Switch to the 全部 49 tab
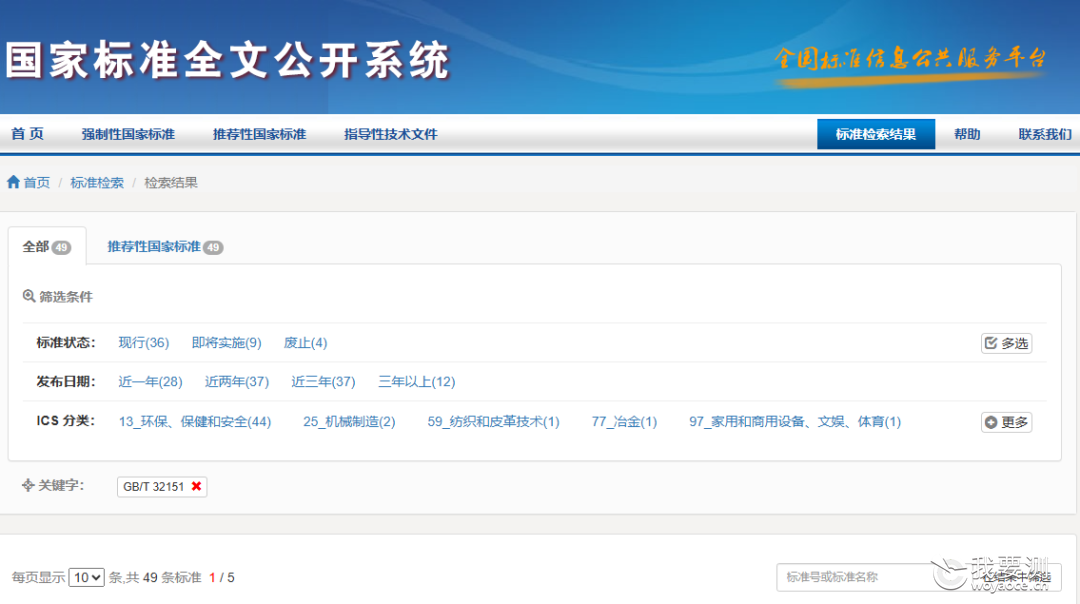This screenshot has height=604, width=1080. tap(47, 247)
